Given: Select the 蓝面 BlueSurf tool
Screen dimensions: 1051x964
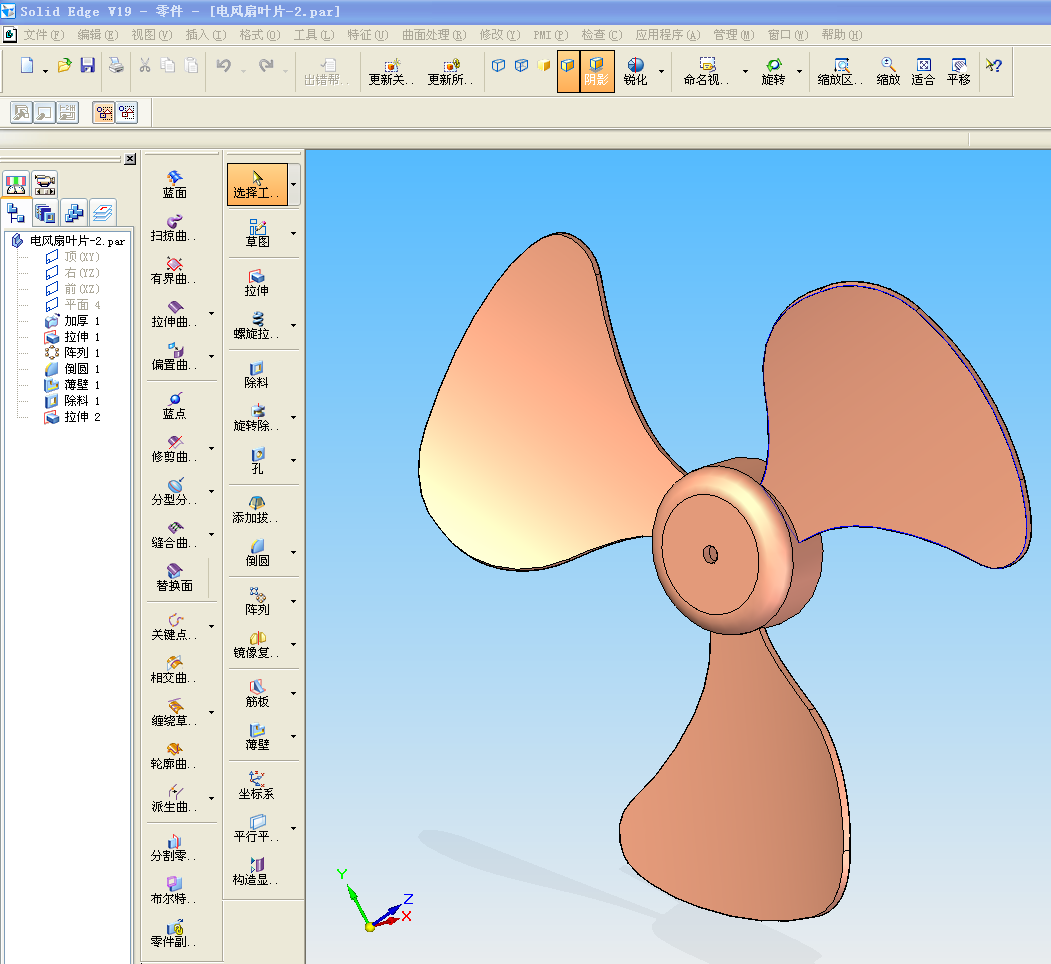Looking at the screenshot, I should 175,184.
